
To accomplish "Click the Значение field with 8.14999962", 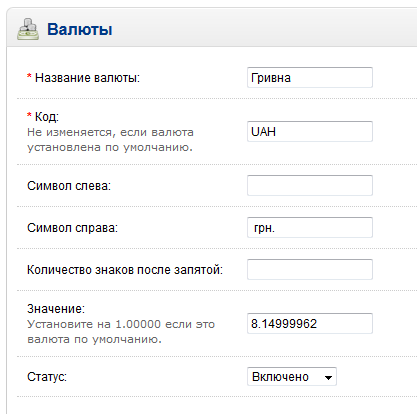I will point(310,323).
